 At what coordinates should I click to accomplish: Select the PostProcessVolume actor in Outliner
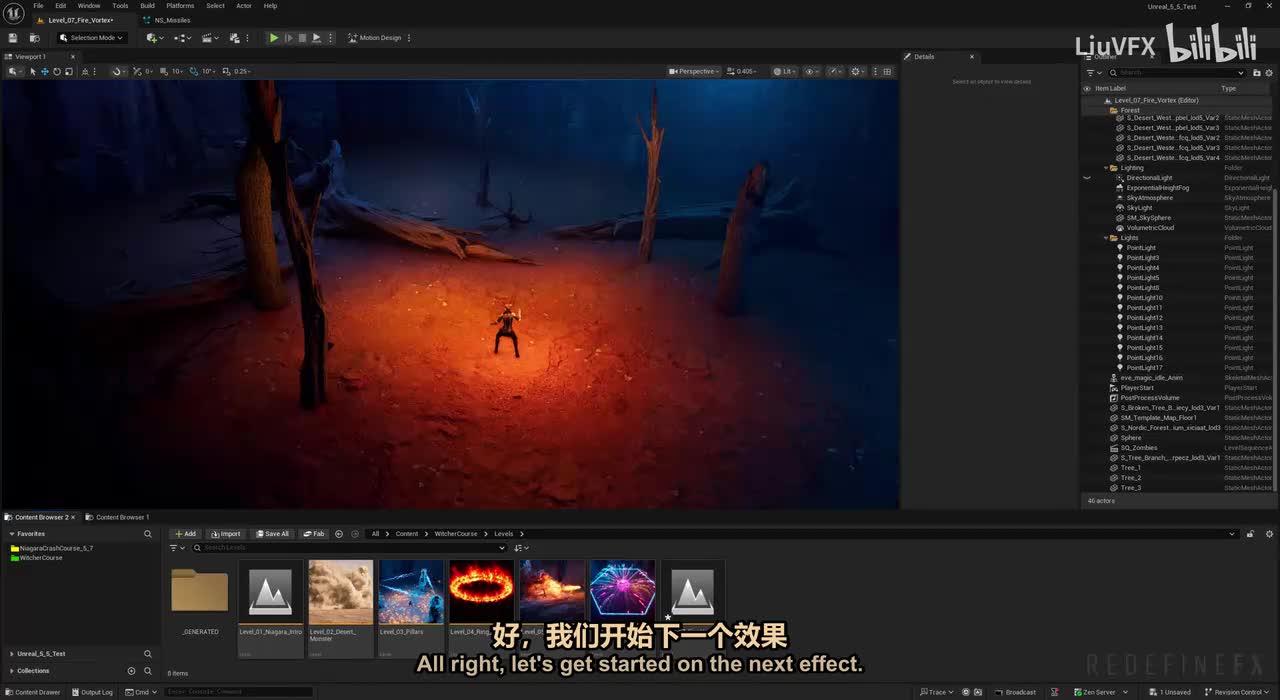click(1150, 398)
